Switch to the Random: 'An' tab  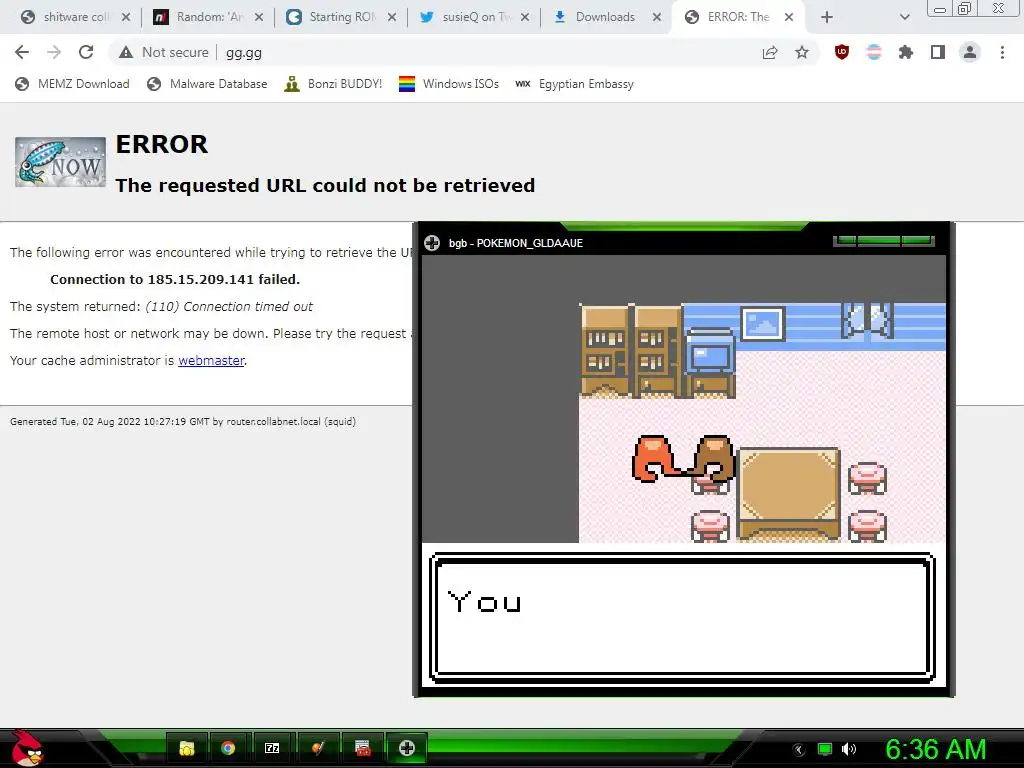[206, 17]
